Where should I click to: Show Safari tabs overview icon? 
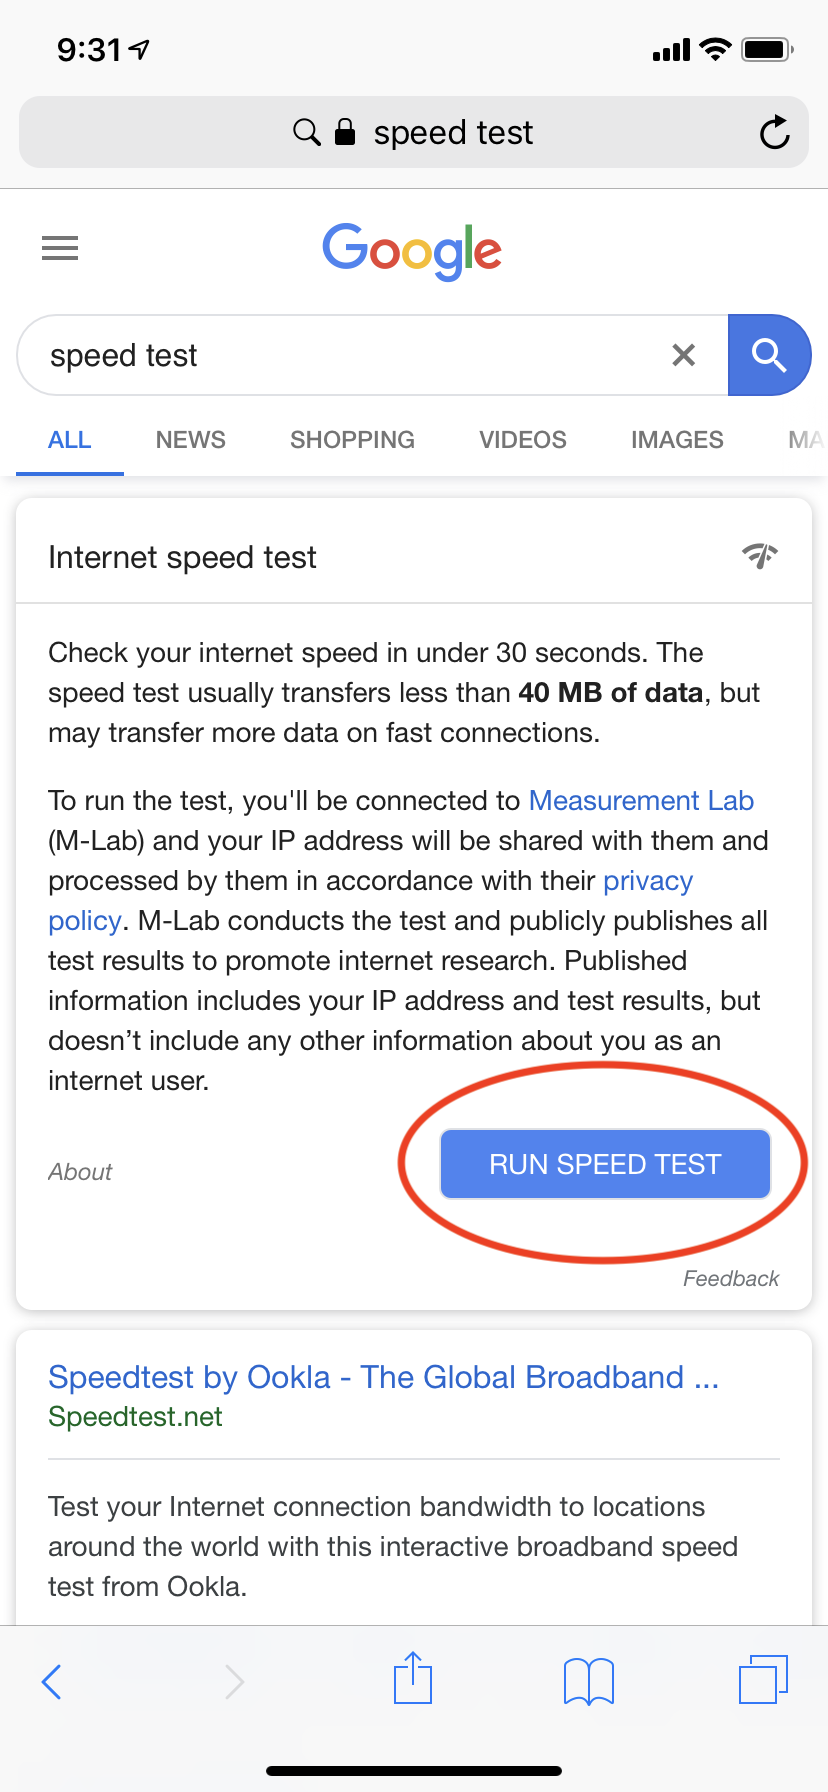[764, 1679]
